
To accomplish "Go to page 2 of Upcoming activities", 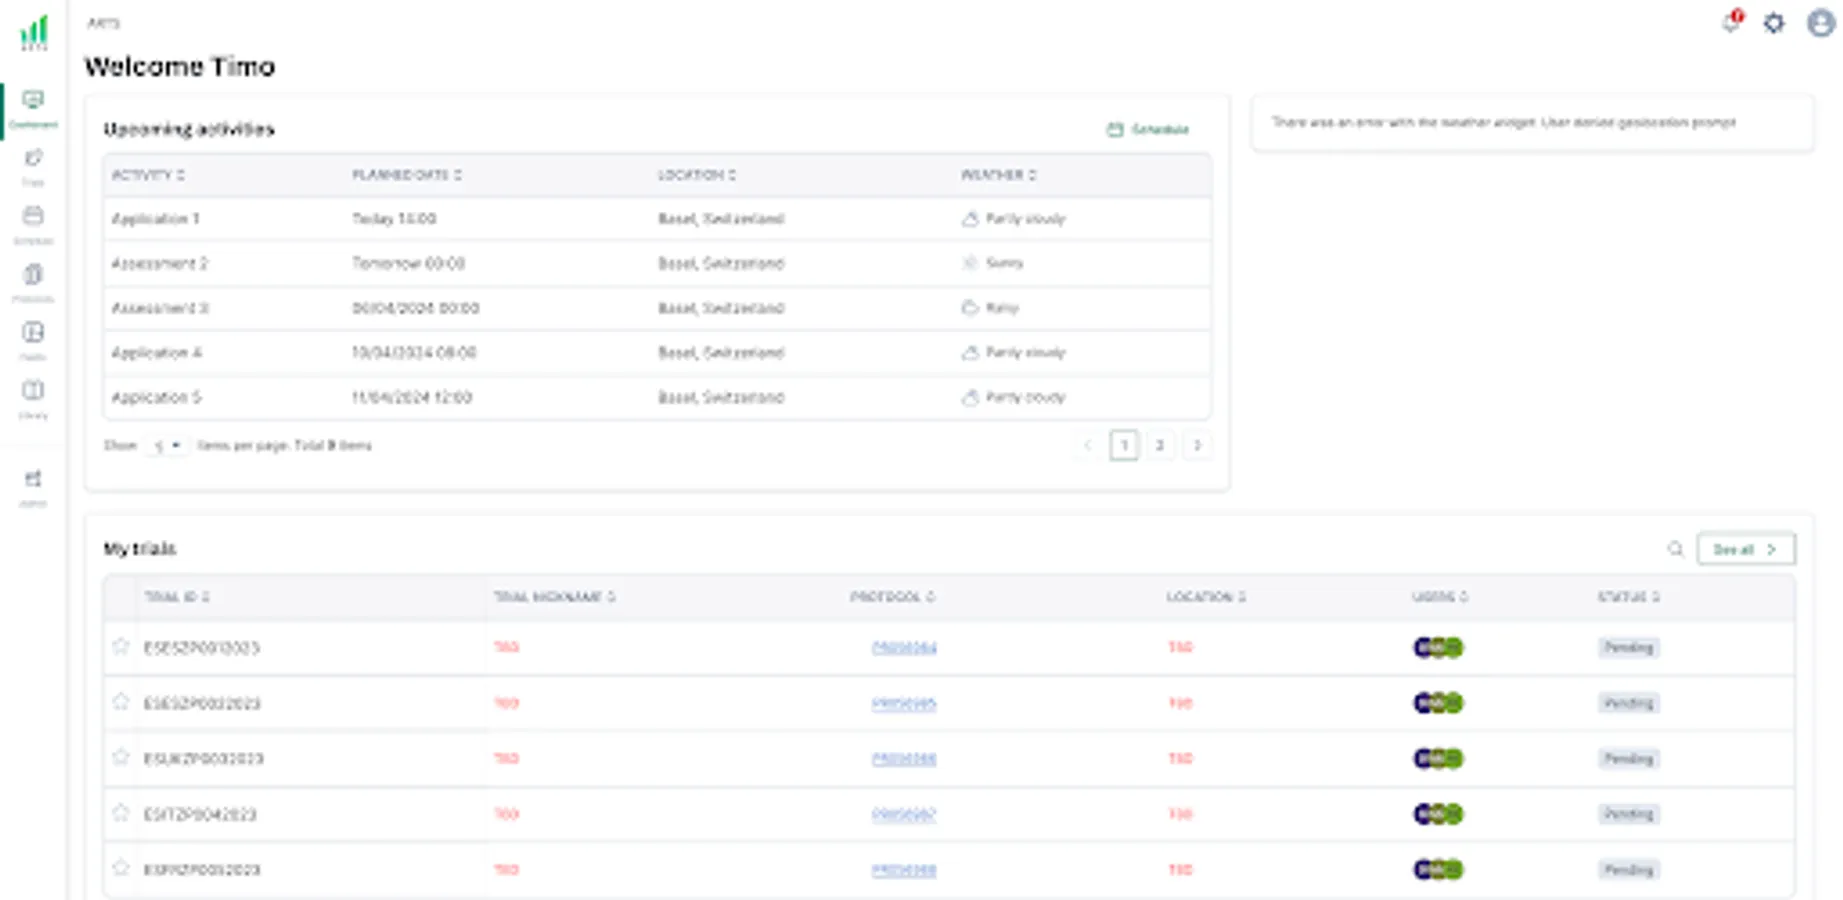I will tap(1160, 446).
